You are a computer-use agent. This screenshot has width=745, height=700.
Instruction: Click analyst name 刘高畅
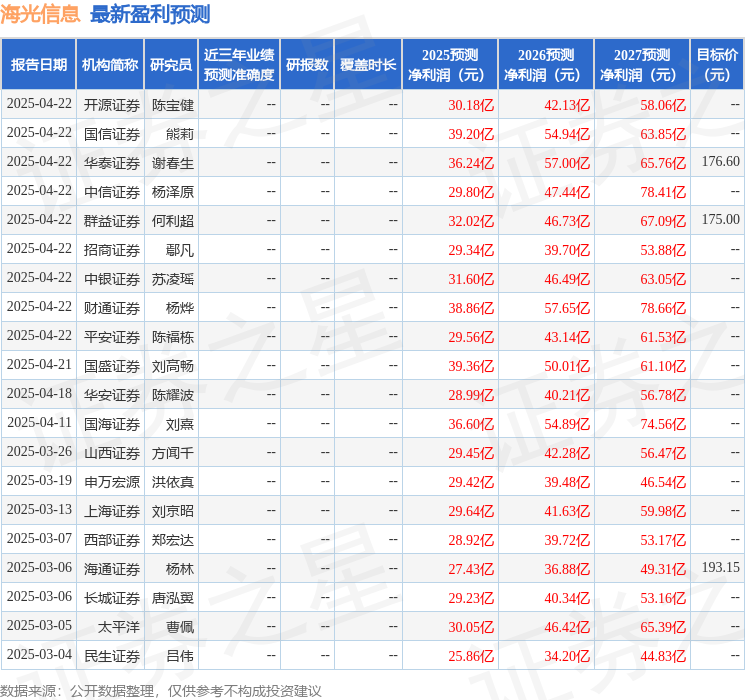click(172, 366)
